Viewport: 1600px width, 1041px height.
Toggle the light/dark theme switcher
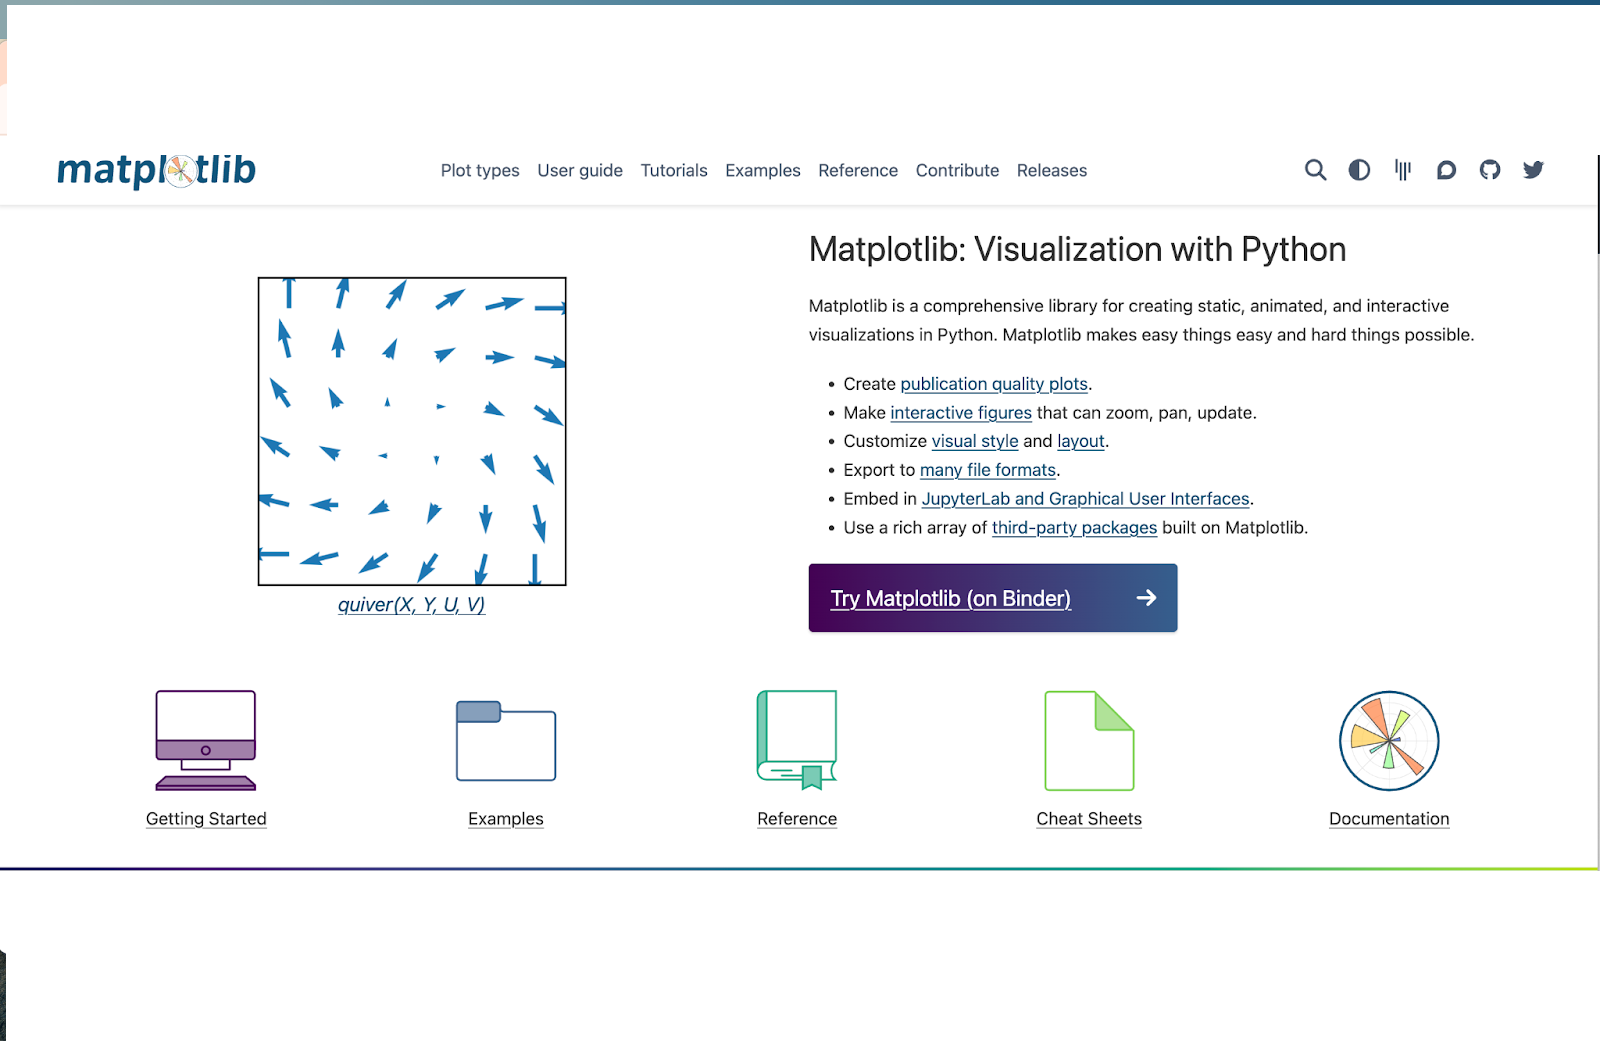(1359, 170)
